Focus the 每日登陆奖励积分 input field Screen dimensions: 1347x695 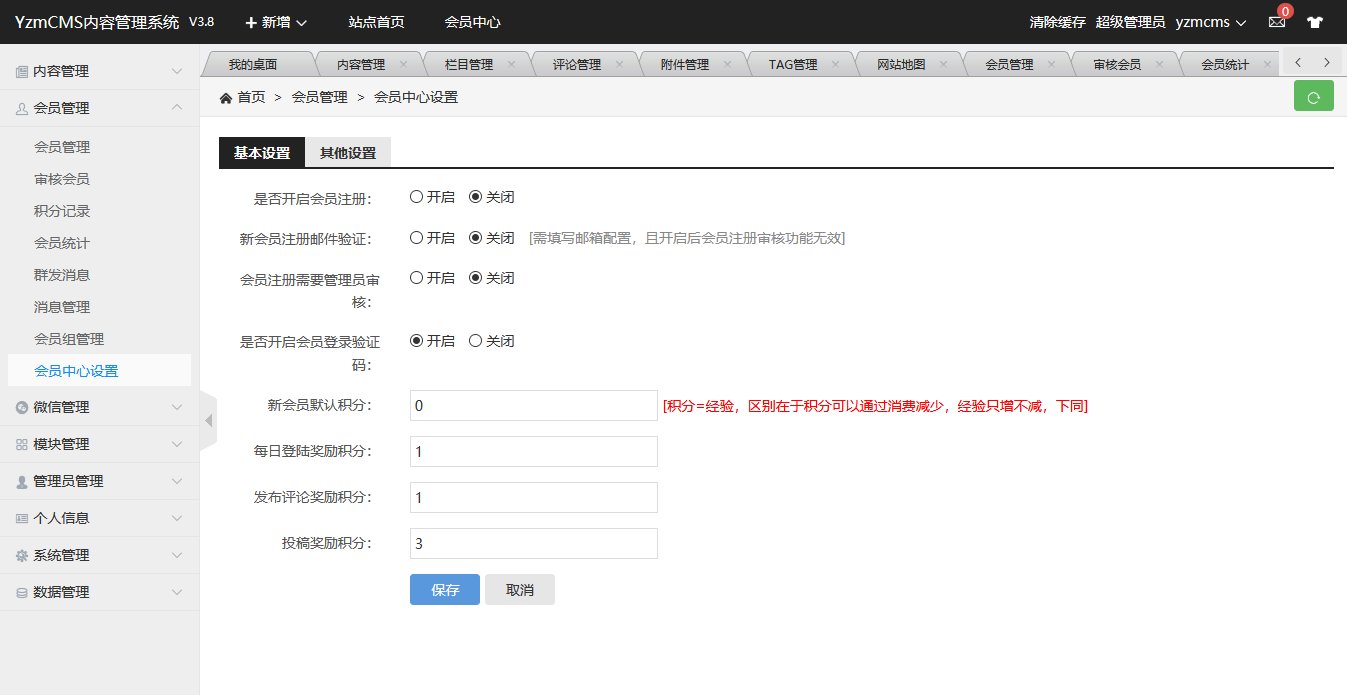533,452
